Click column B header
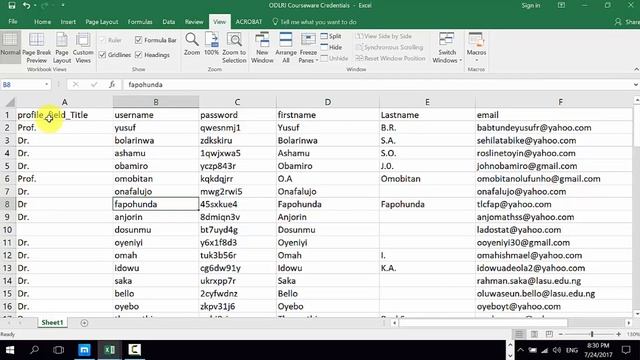The image size is (640, 360). tap(156, 102)
